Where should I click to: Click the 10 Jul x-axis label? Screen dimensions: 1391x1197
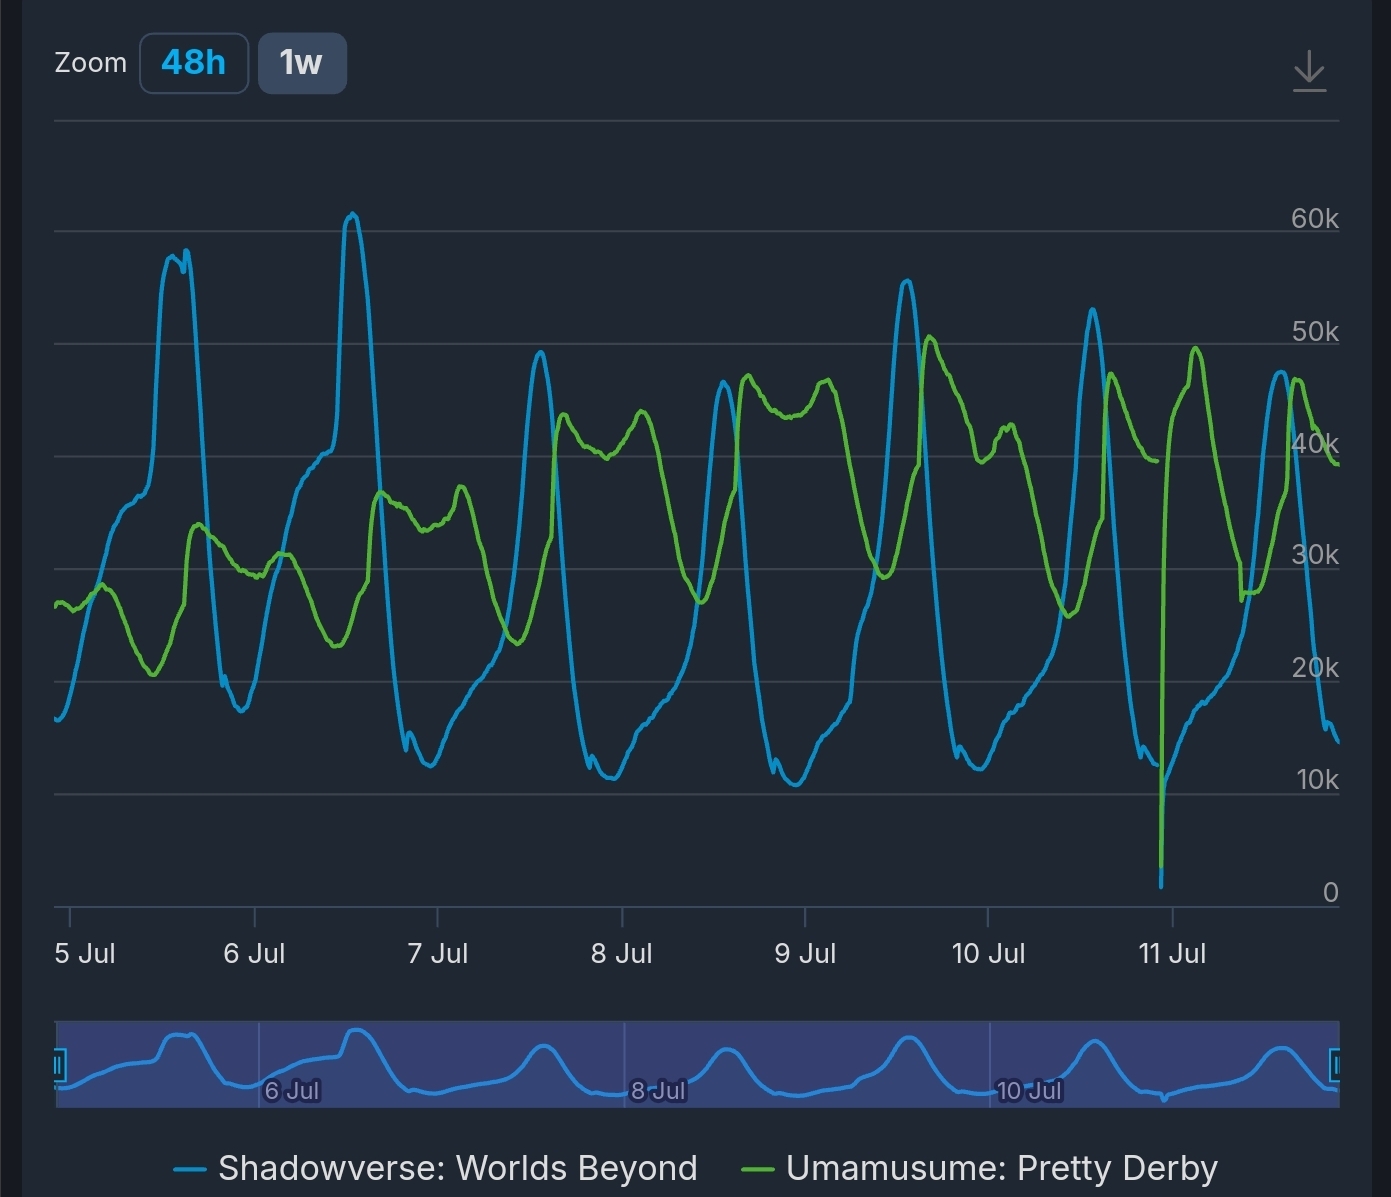point(988,953)
